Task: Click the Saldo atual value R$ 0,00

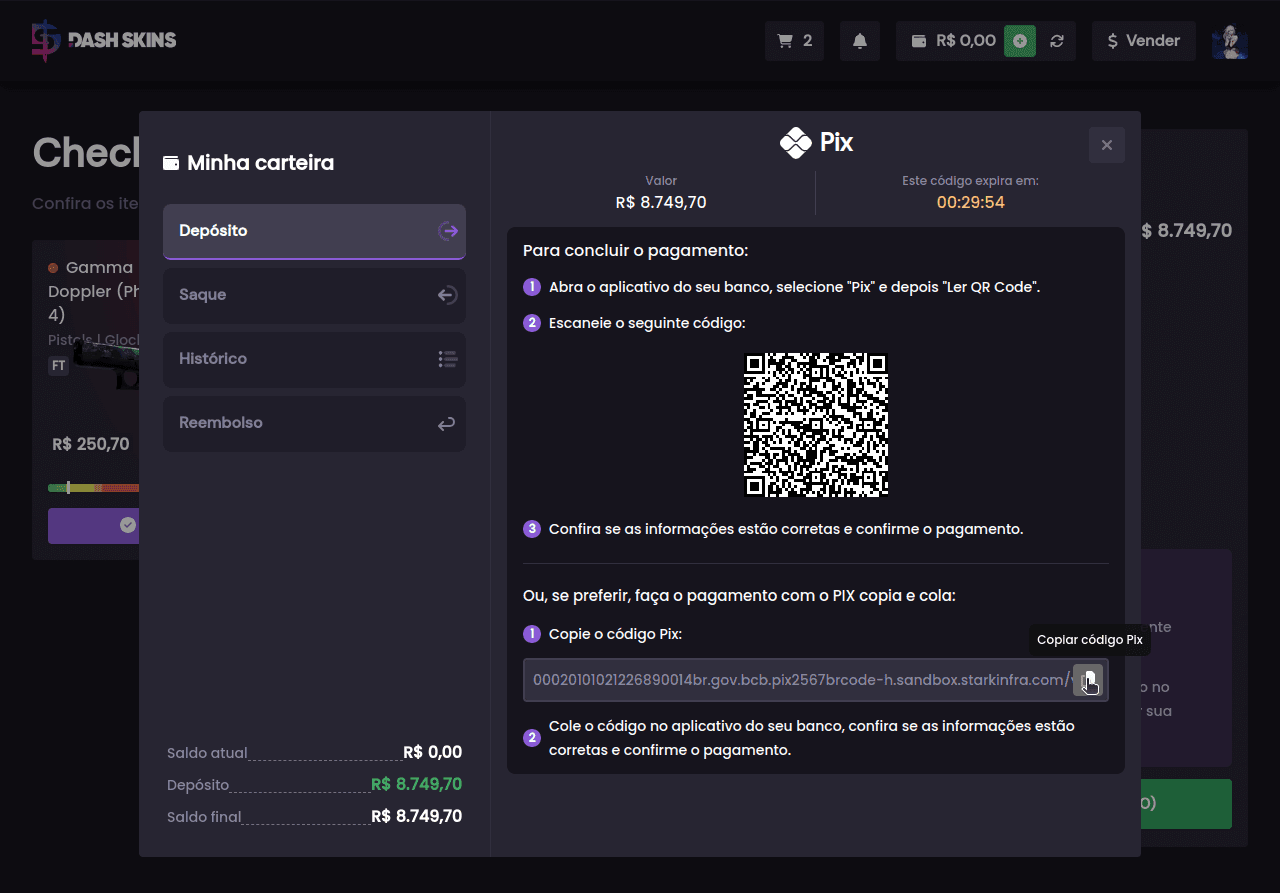Action: coord(432,752)
